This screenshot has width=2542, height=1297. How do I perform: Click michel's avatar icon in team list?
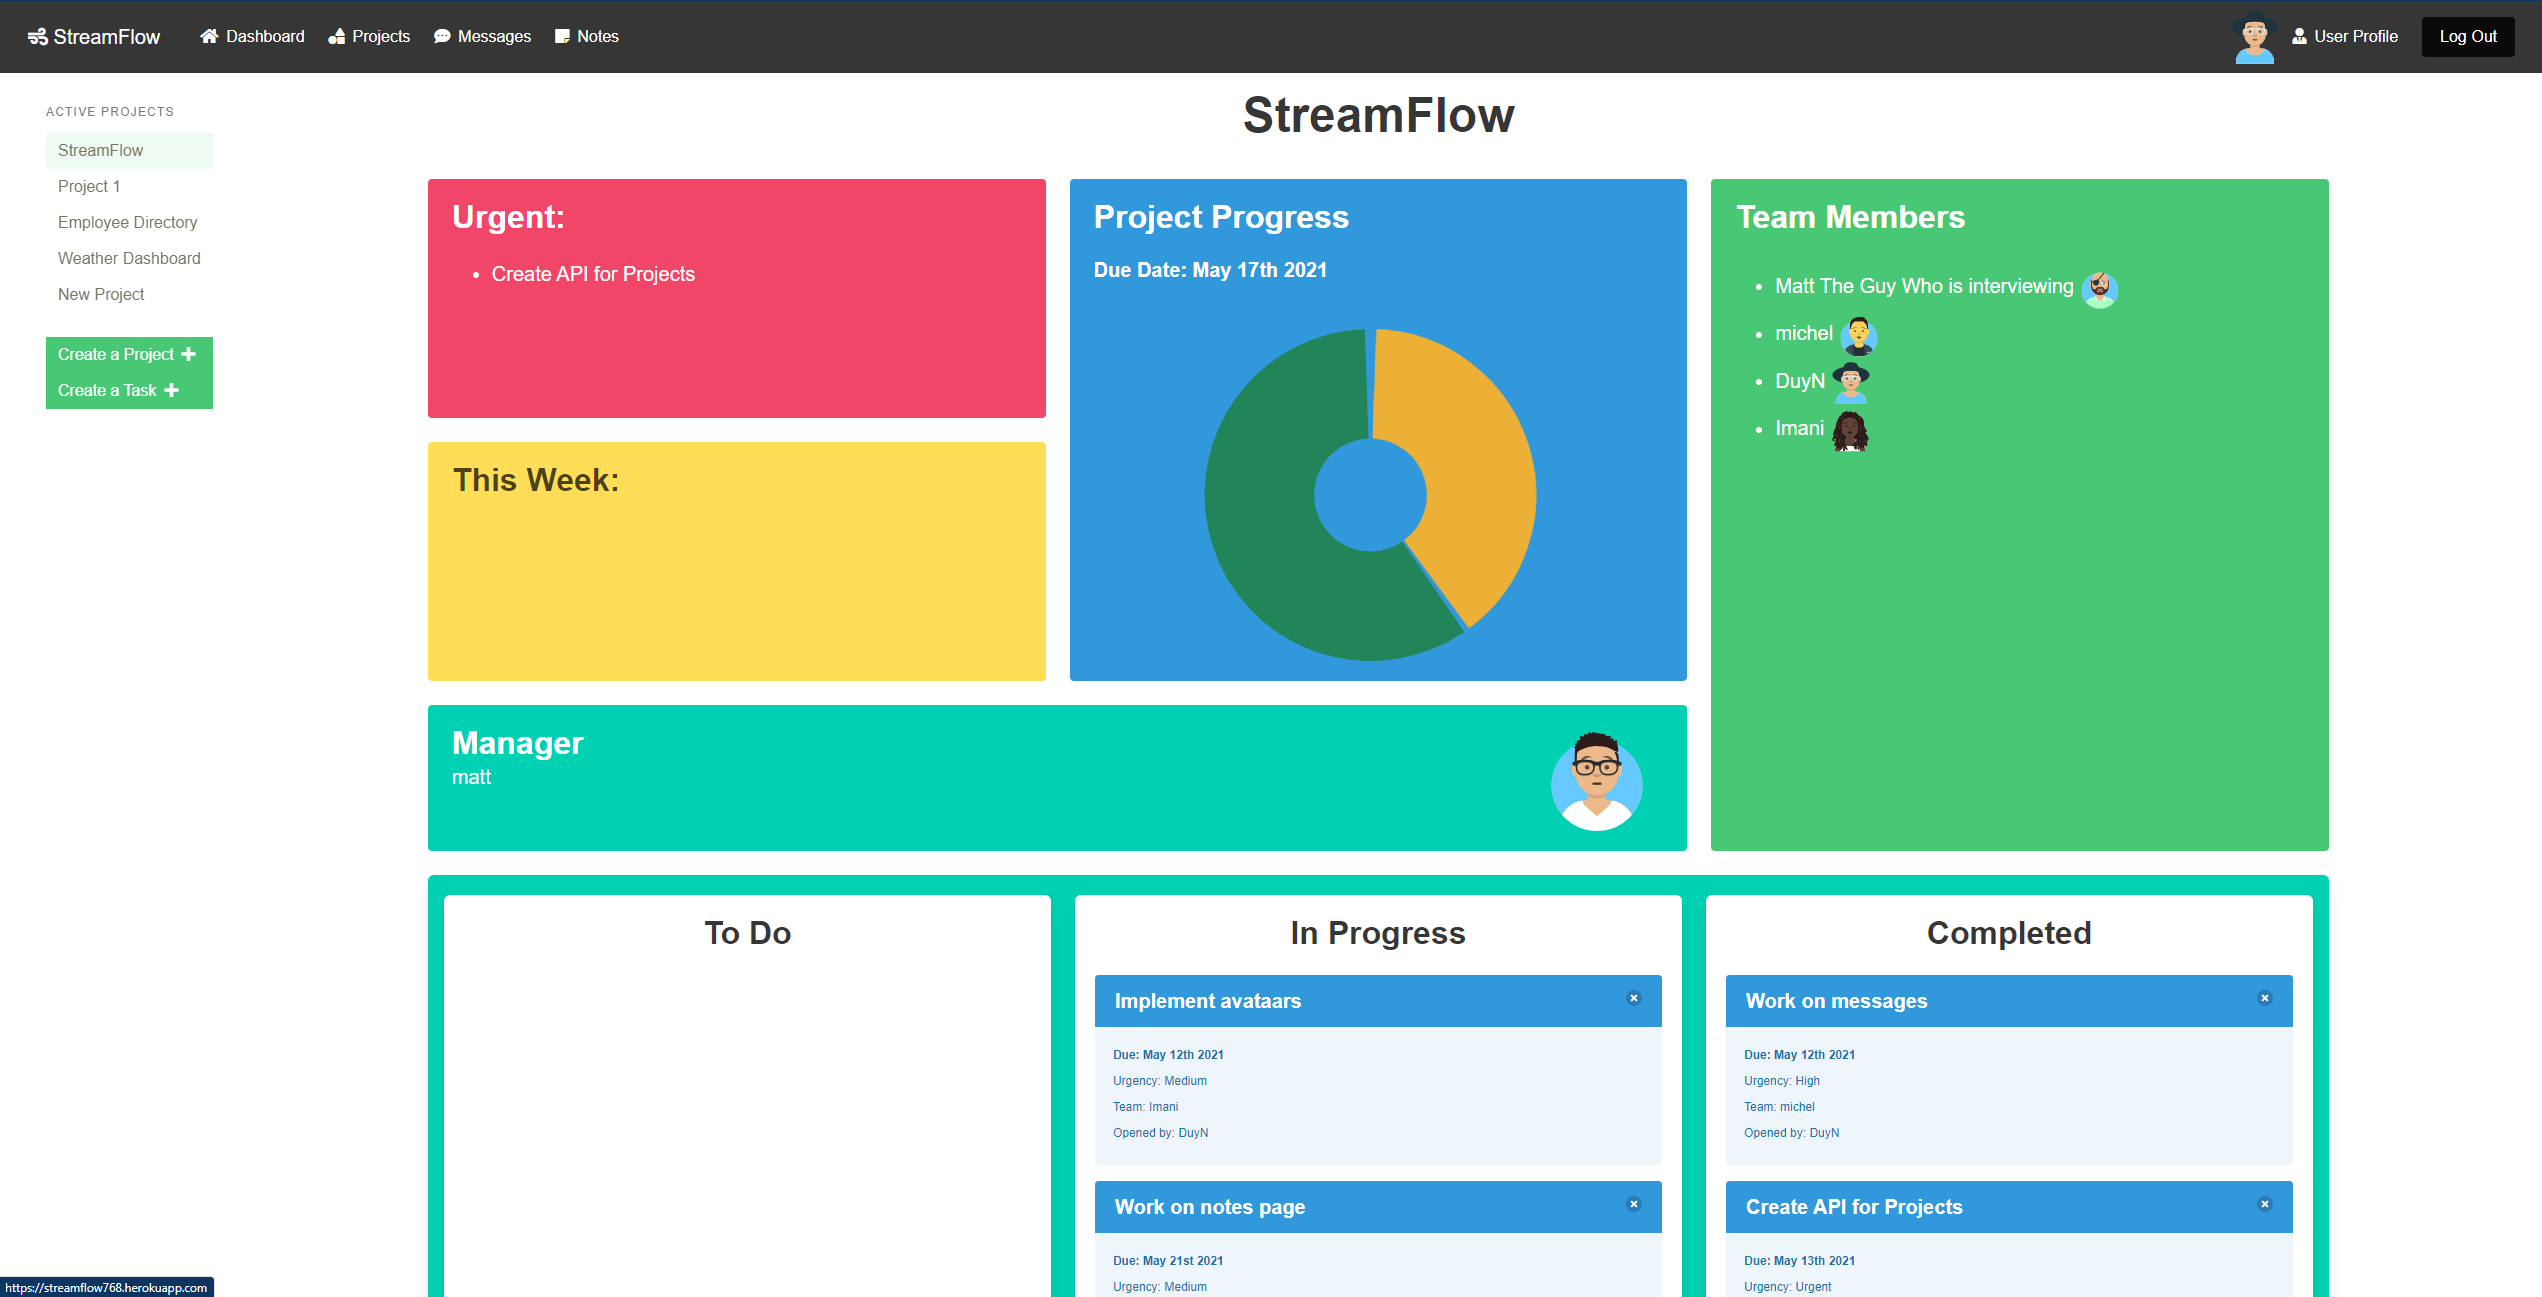click(x=1858, y=335)
